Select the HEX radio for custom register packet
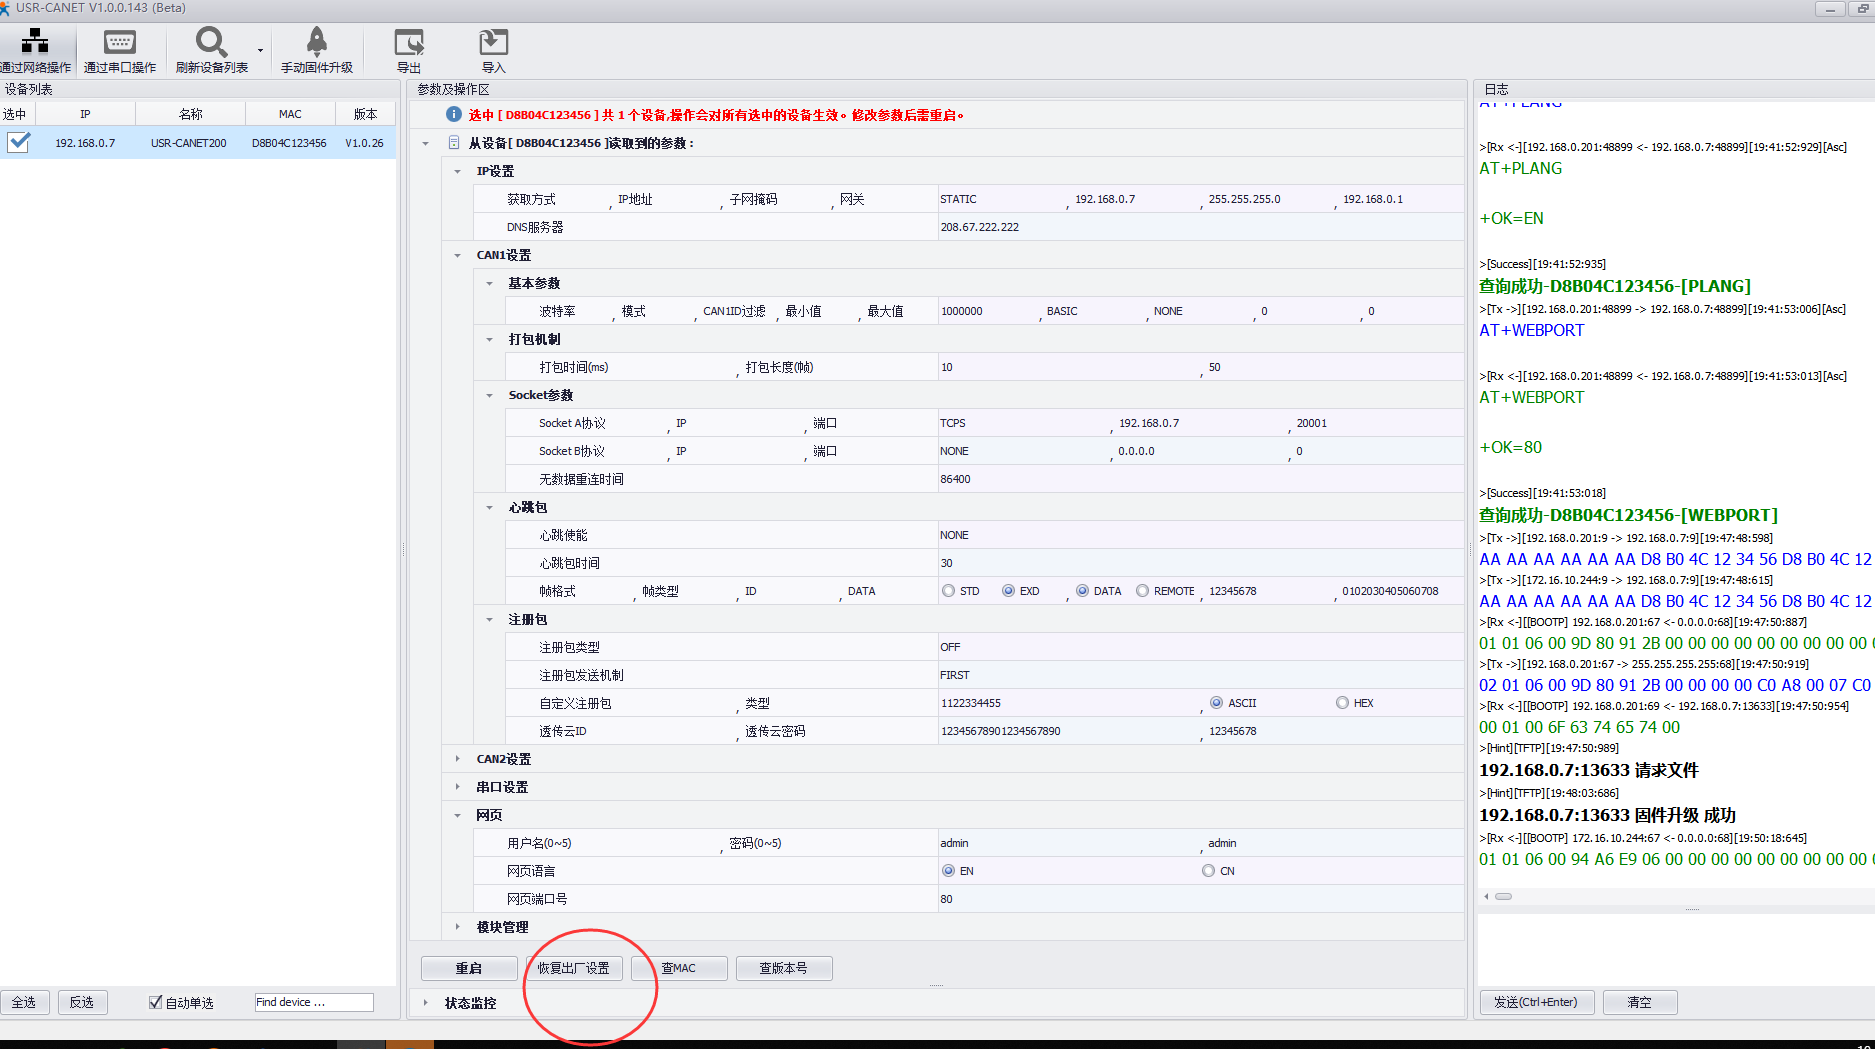1875x1049 pixels. click(1342, 703)
